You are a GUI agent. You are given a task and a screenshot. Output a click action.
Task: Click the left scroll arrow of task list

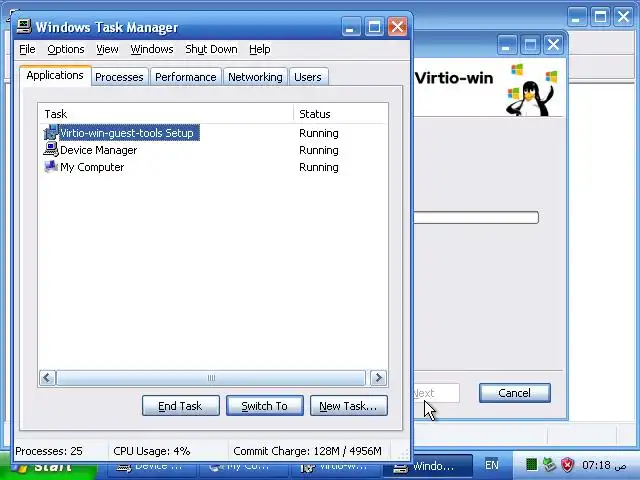(x=47, y=378)
